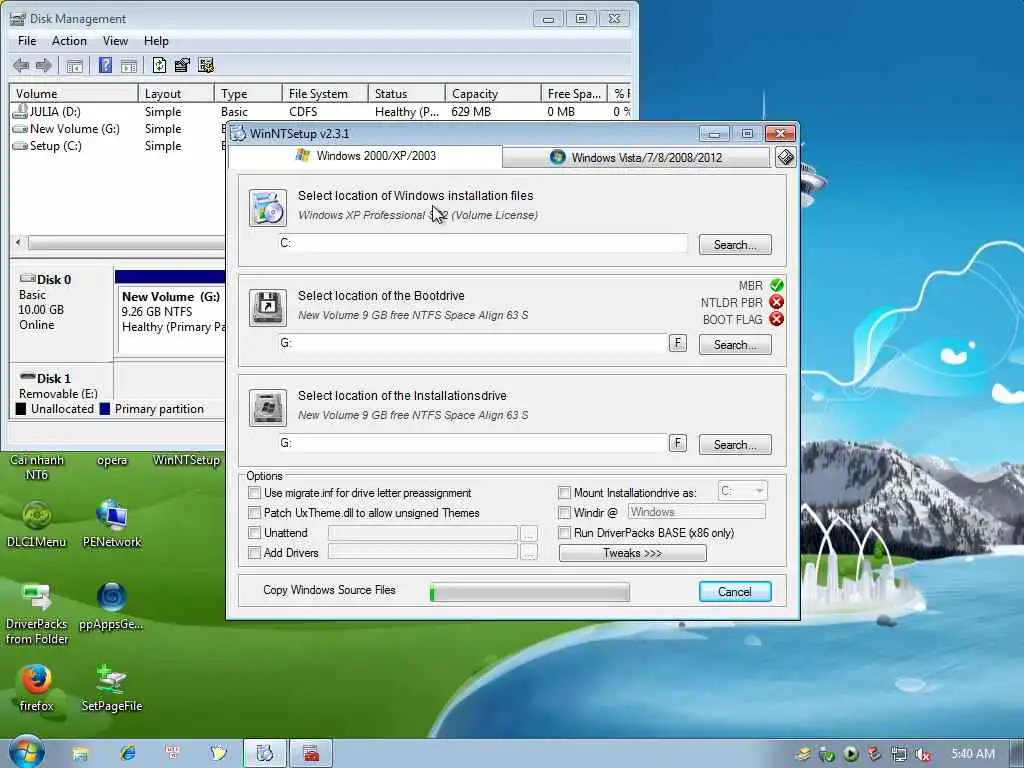Open the Action menu in Disk Management
Image resolution: width=1024 pixels, height=768 pixels.
(x=69, y=40)
